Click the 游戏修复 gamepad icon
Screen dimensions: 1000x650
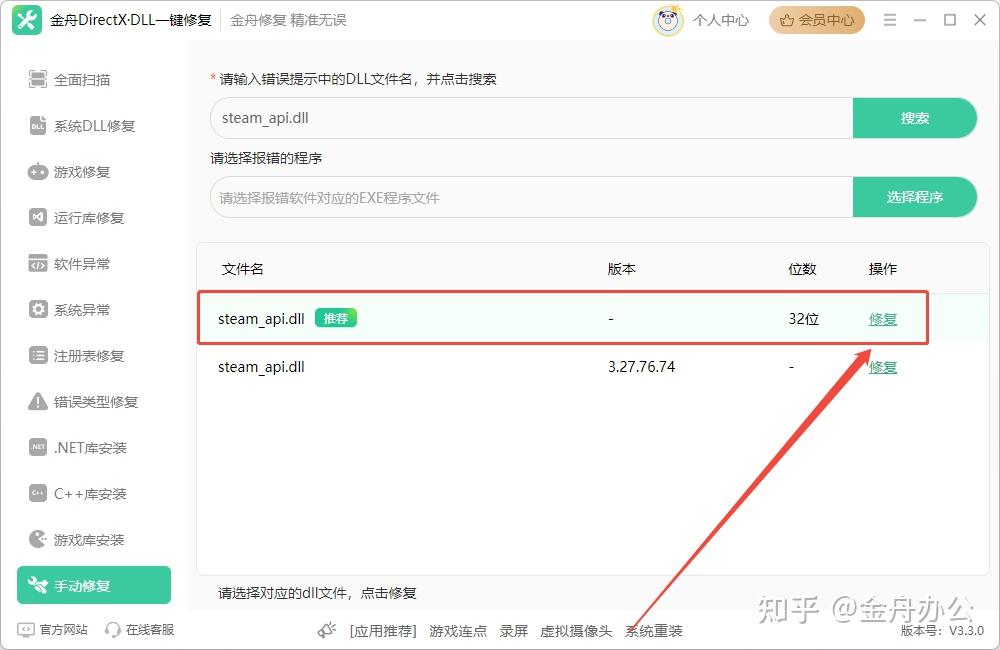click(x=38, y=172)
